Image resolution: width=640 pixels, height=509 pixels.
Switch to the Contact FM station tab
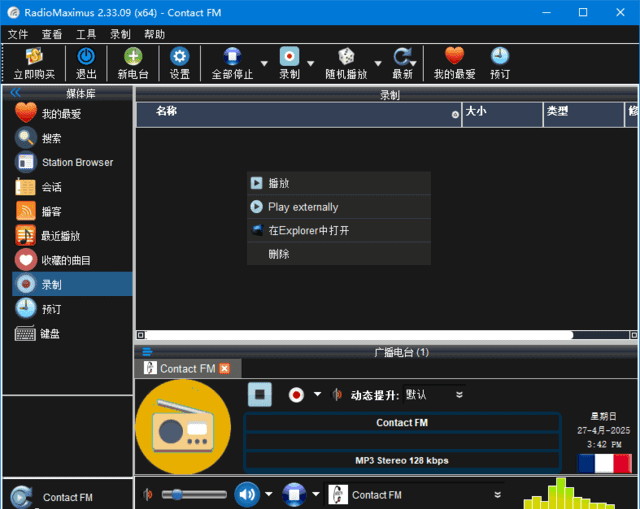pyautogui.click(x=187, y=369)
